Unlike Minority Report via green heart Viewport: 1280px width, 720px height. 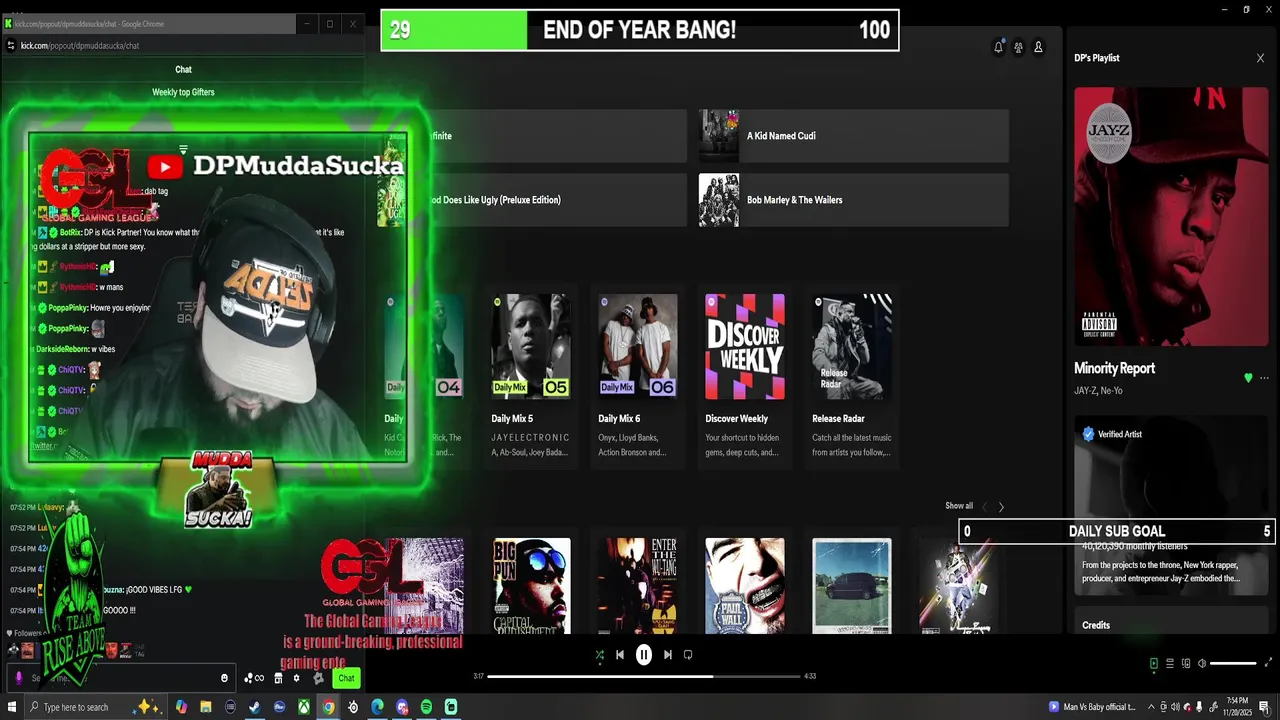(1248, 378)
